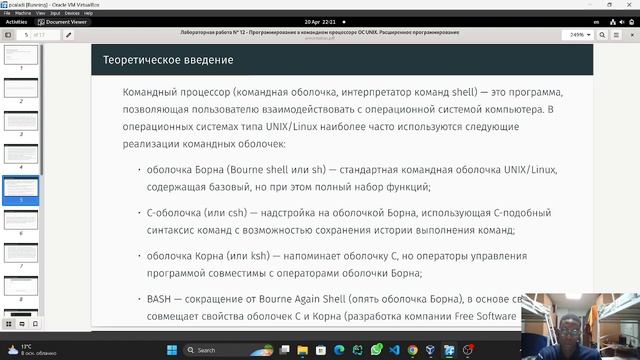Open Microsoft Store from the taskbar

[321, 350]
